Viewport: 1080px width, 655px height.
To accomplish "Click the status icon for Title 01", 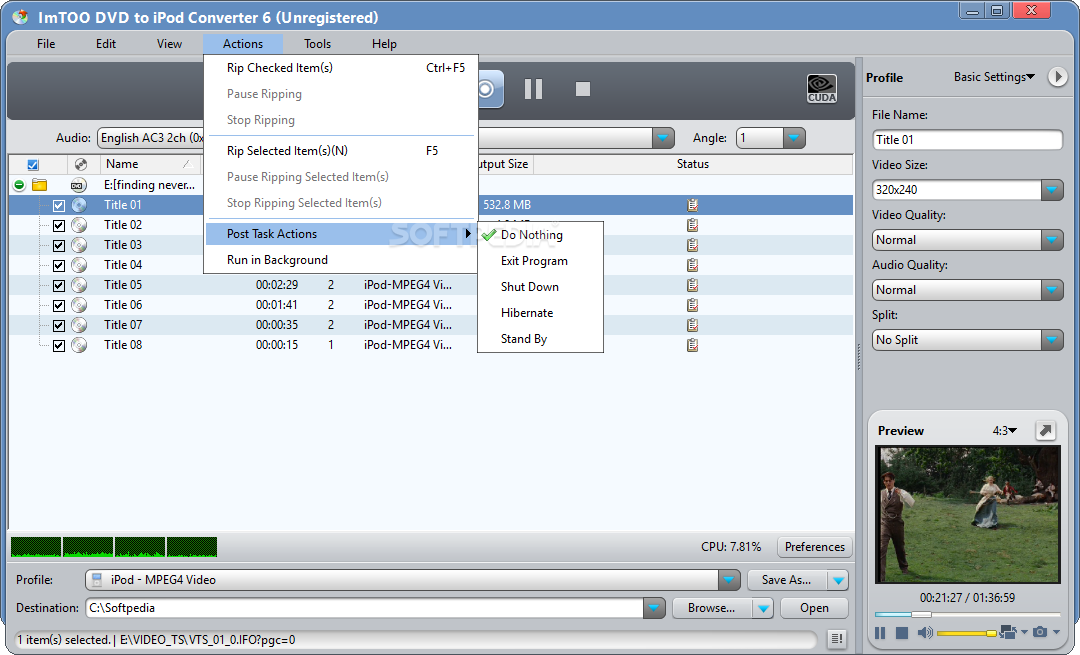I will [692, 205].
